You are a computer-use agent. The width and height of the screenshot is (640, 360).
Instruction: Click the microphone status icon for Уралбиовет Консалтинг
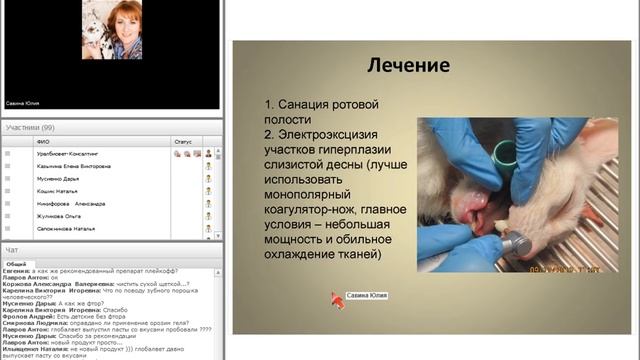[177, 154]
